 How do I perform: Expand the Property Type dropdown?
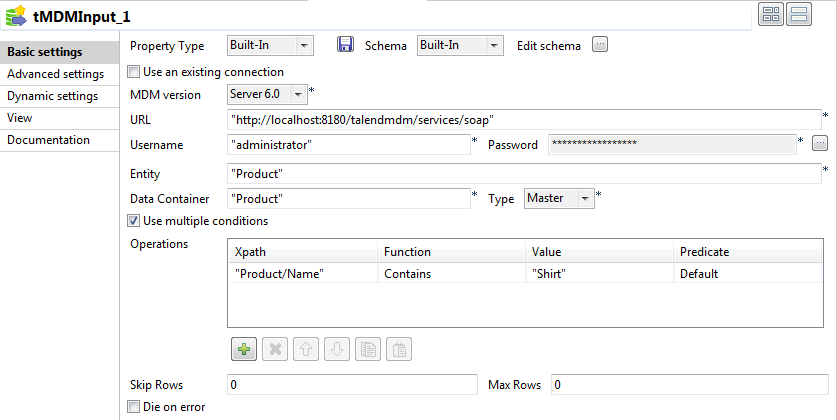coord(305,45)
